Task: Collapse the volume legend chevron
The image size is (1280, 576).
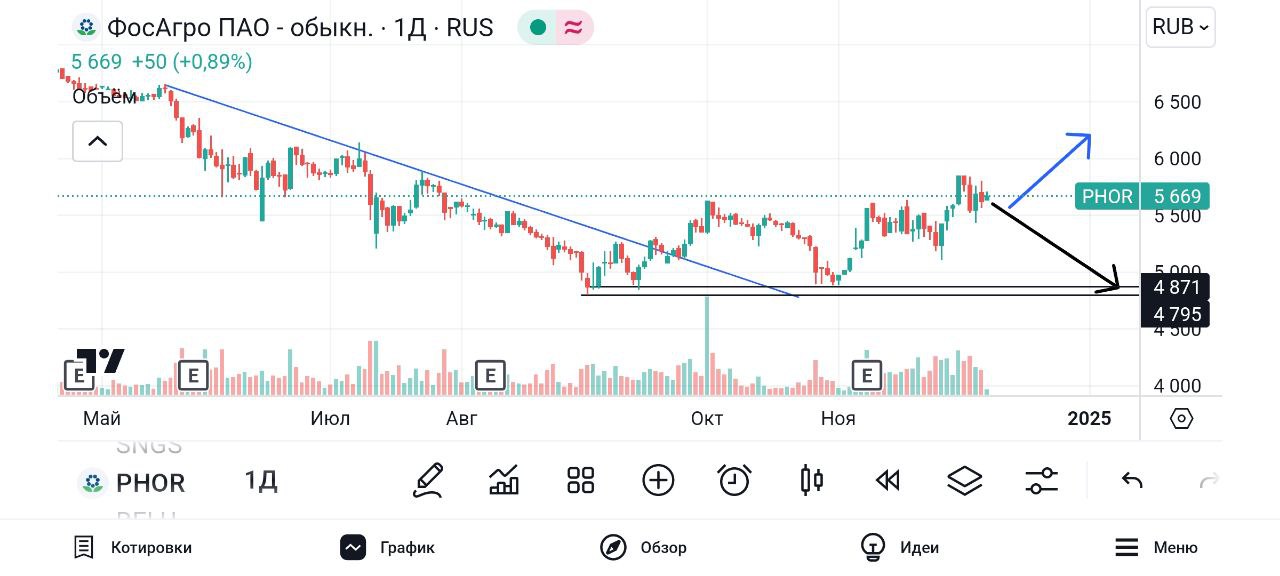Action: click(x=97, y=141)
